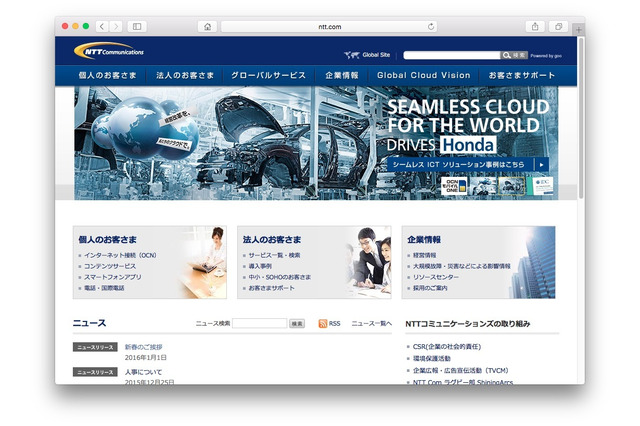Focus the ニュース検索 input field
This screenshot has width=640, height=426.
260,323
